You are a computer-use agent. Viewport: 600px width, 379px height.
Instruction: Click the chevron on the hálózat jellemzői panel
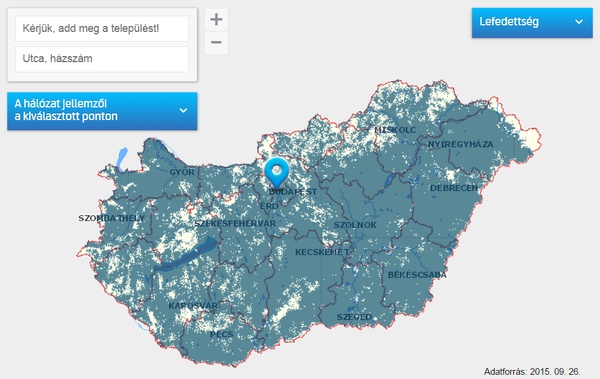[x=183, y=110]
